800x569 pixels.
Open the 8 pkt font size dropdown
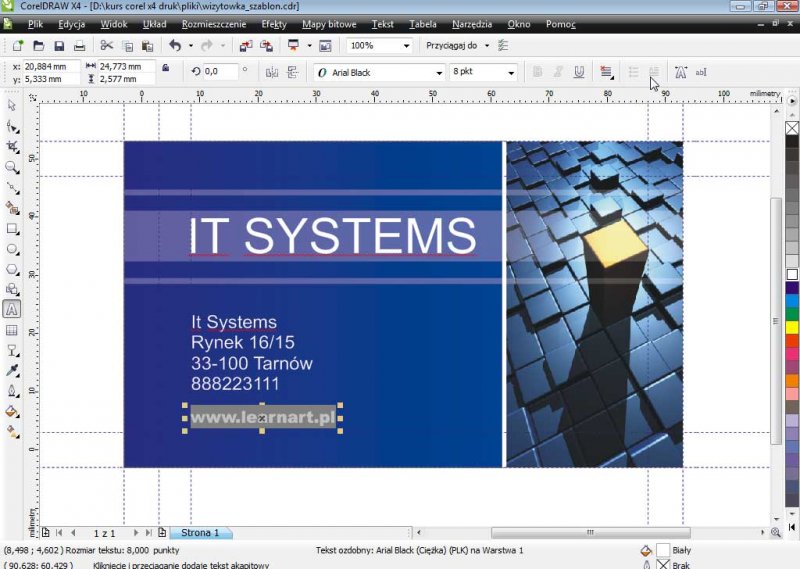point(511,72)
